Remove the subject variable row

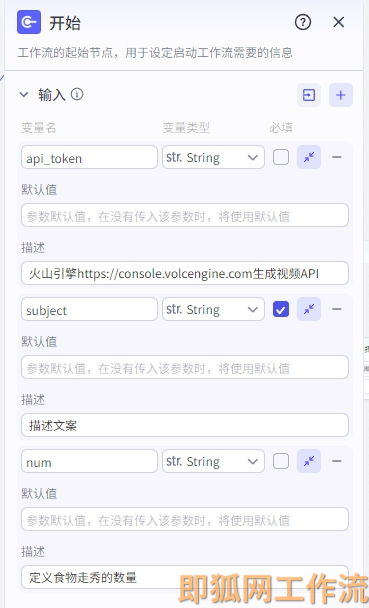point(337,309)
